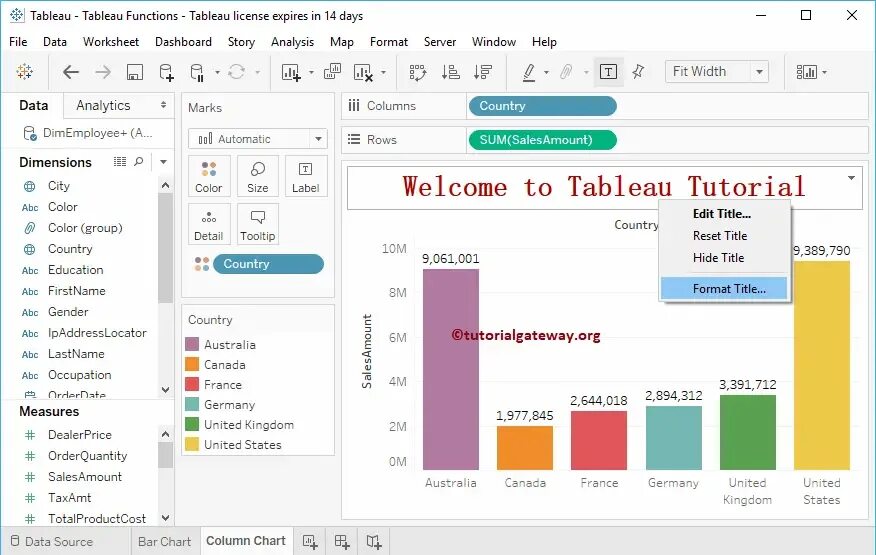Click the Show Me chart icon
This screenshot has width=876, height=555.
point(807,72)
